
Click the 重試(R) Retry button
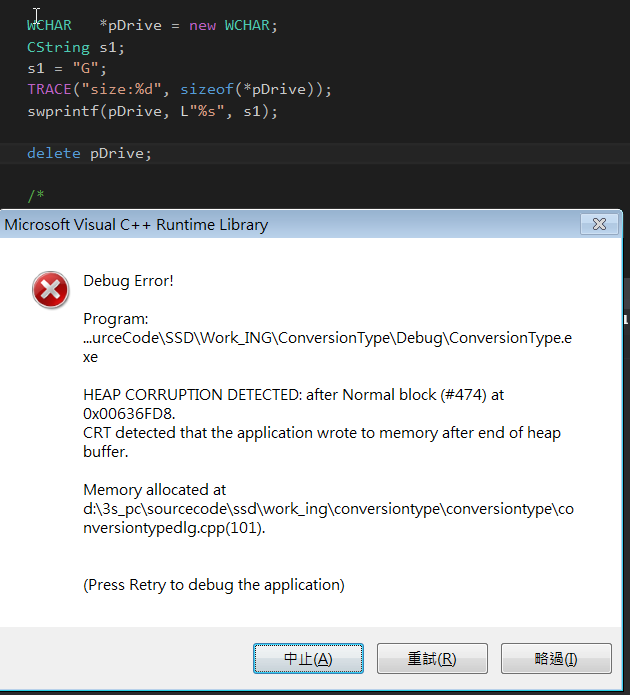click(432, 659)
